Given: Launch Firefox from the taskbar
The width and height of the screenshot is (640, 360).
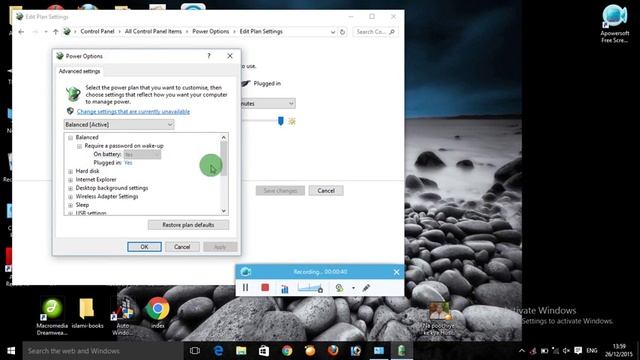Looking at the screenshot, I should [333, 351].
